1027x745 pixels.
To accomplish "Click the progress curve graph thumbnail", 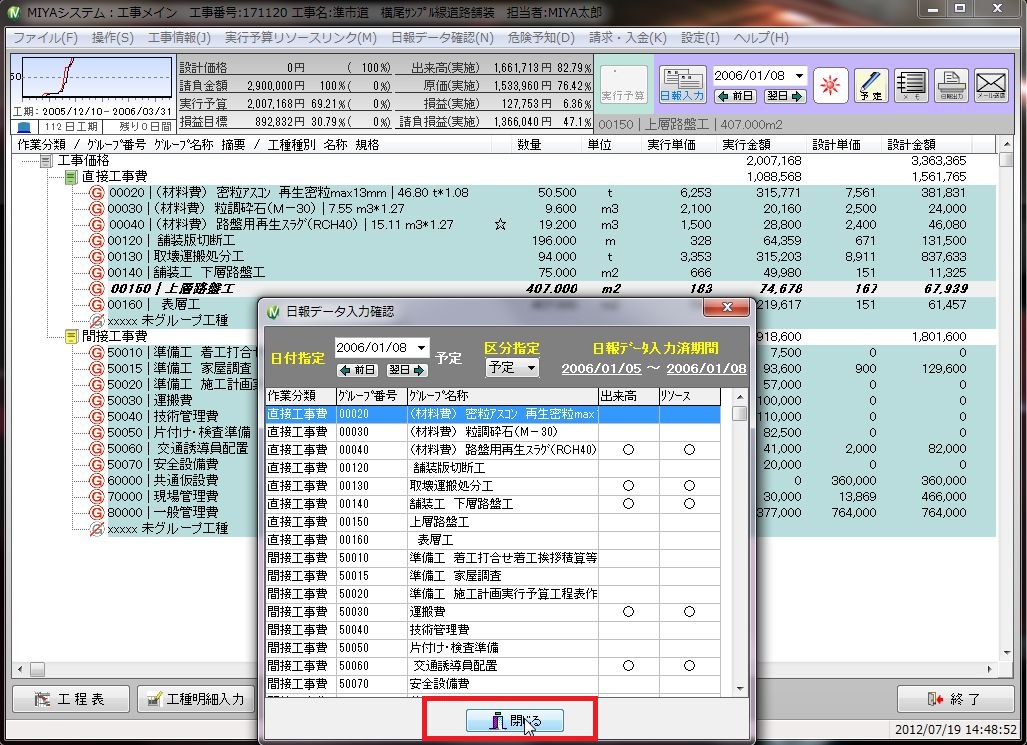I will (97, 77).
